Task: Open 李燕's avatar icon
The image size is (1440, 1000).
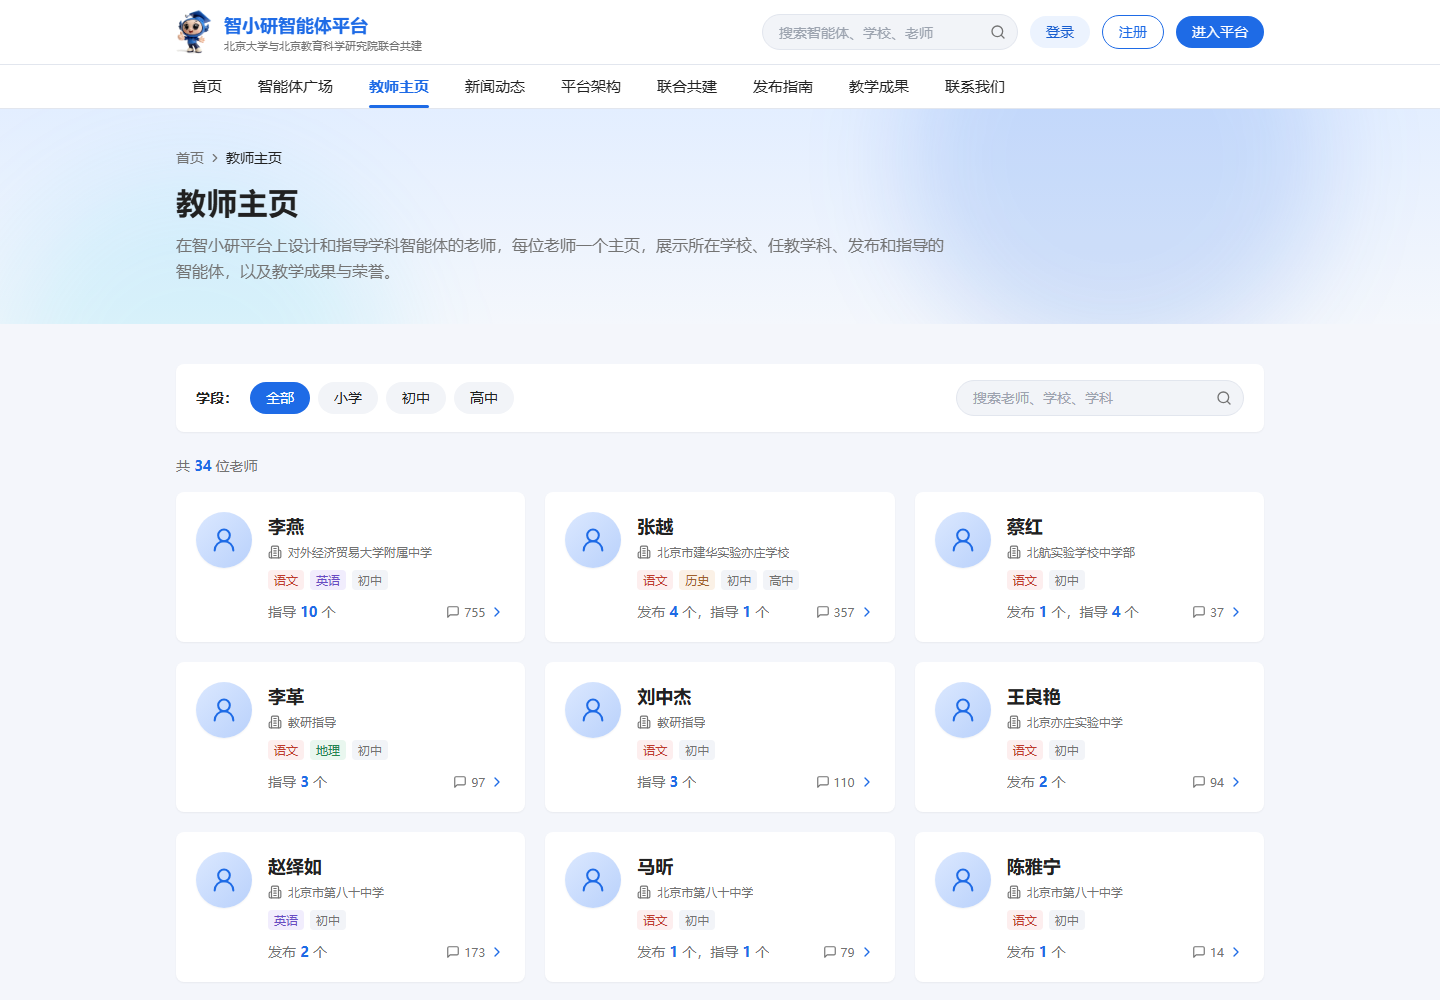Action: pos(224,540)
